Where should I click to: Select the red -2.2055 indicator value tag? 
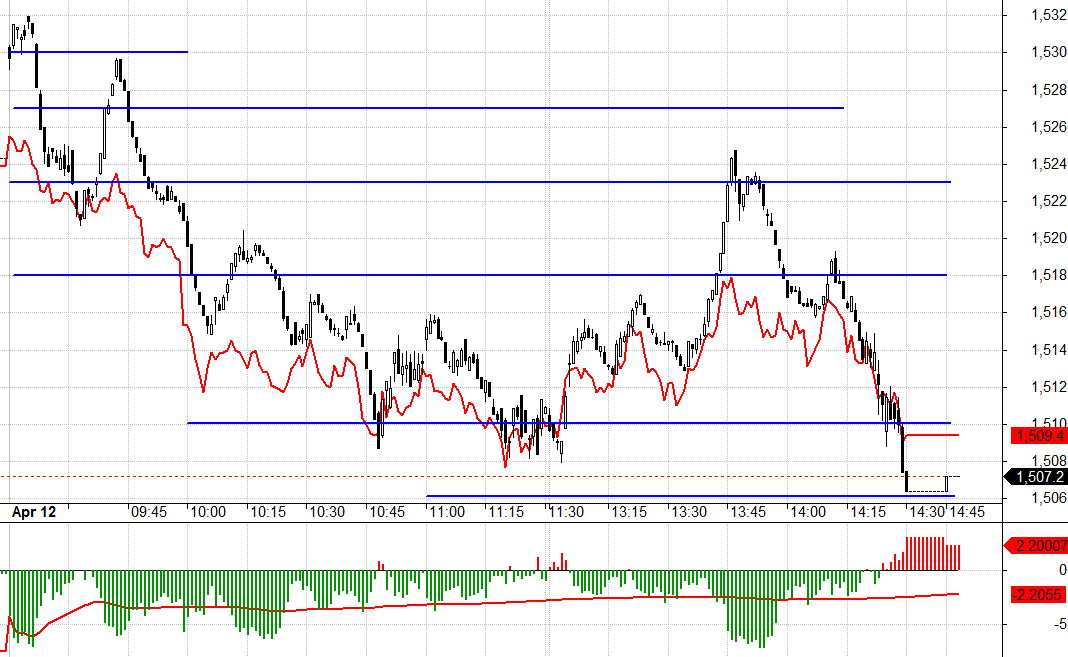1040,594
